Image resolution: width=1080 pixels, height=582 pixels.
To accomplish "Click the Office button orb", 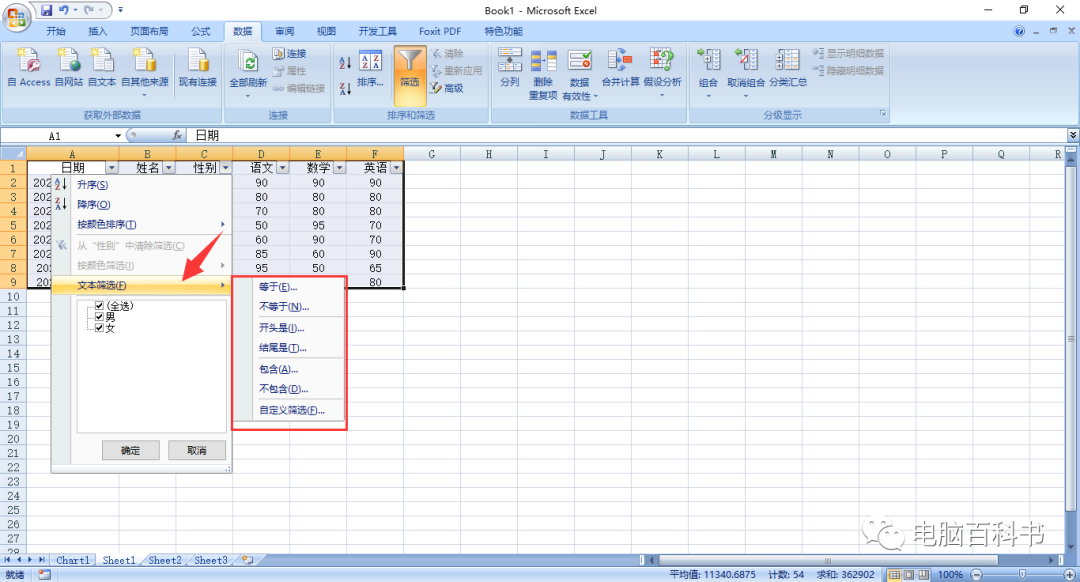I will point(16,17).
